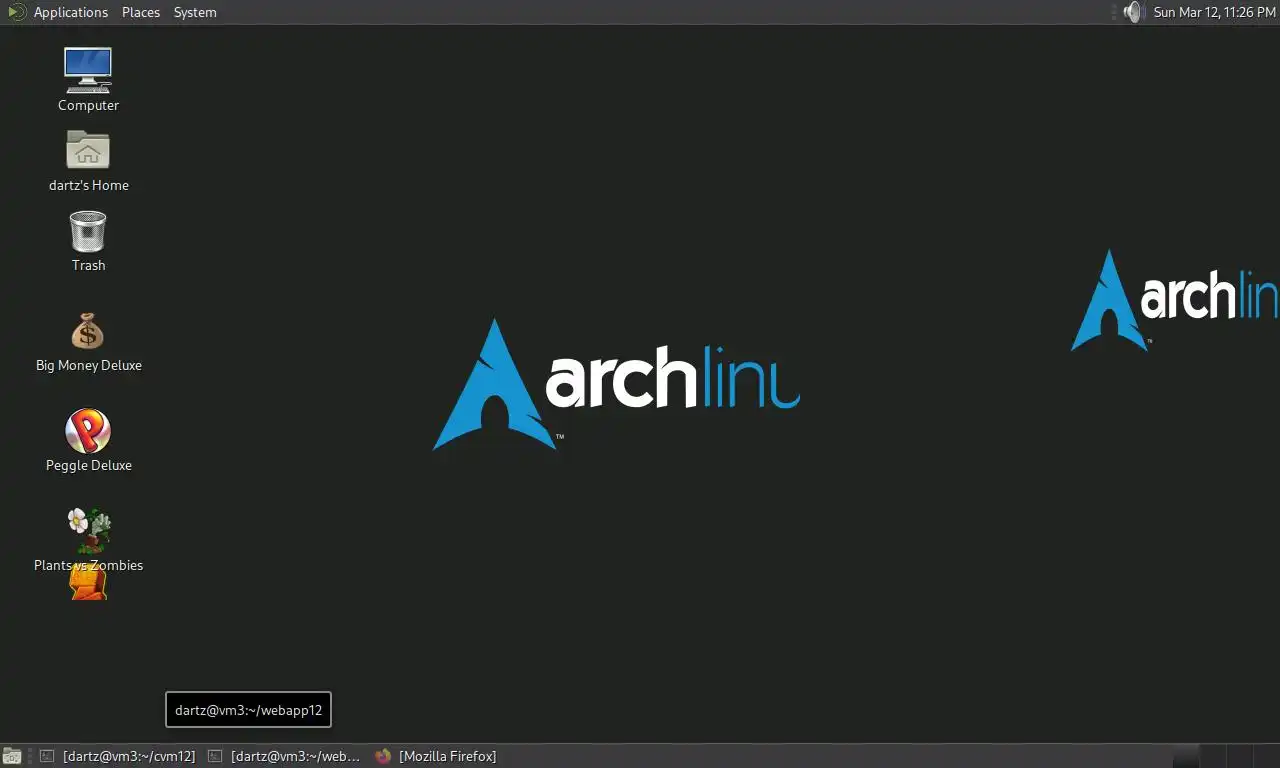Click the Firefox icon in the taskbar

tap(383, 756)
